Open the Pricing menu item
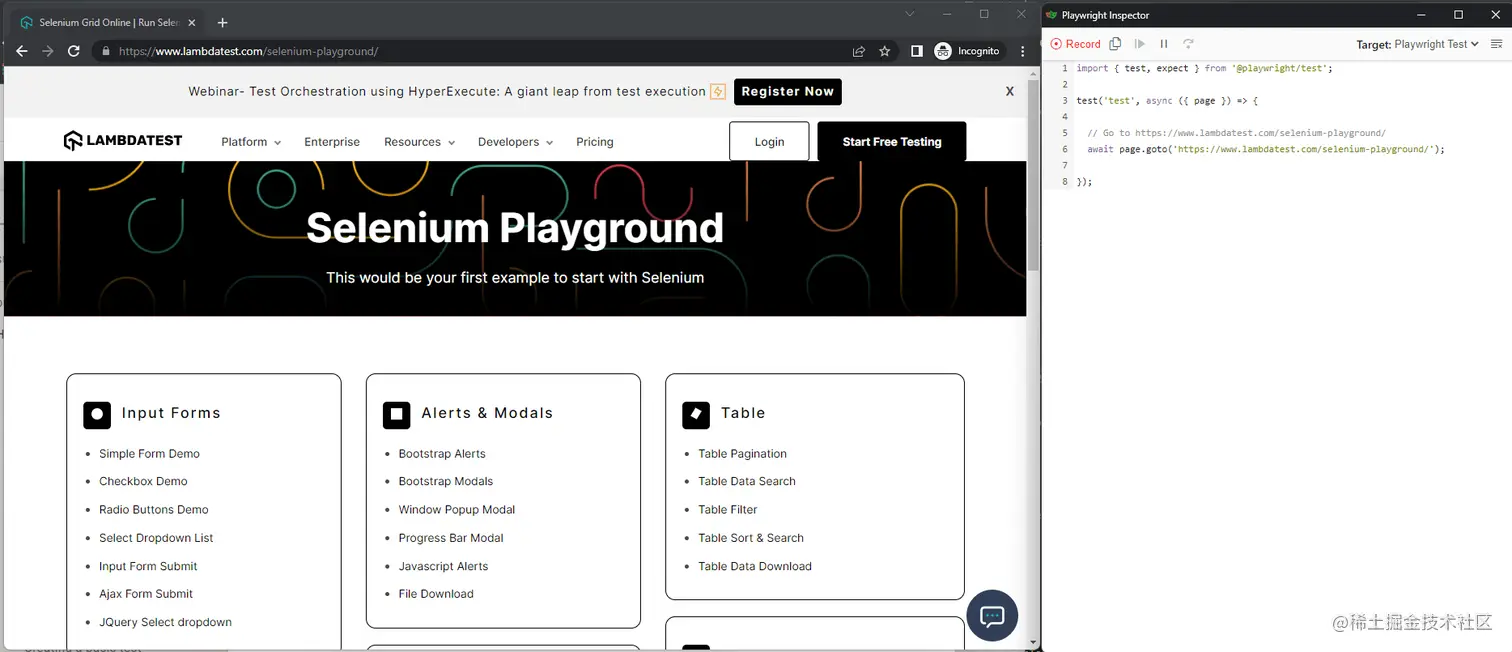This screenshot has width=1512, height=652. click(594, 142)
